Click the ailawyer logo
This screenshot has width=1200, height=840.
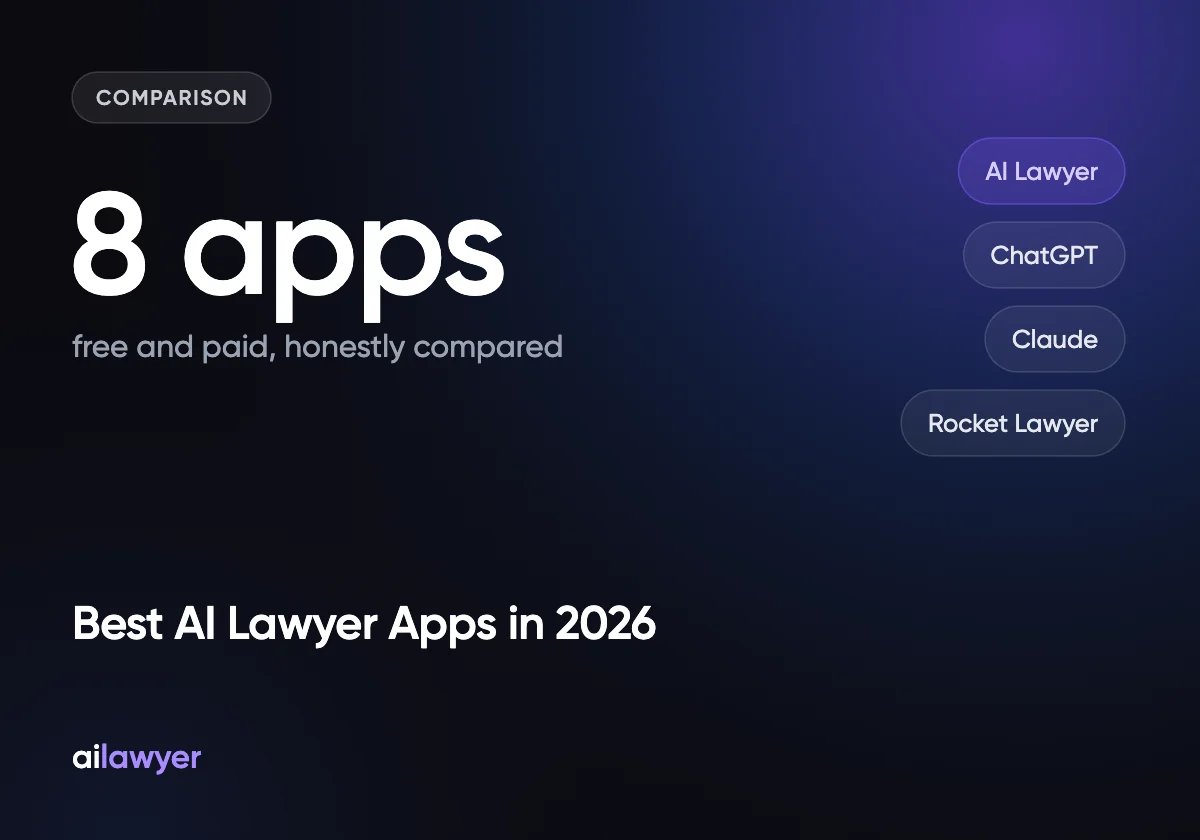(x=137, y=758)
